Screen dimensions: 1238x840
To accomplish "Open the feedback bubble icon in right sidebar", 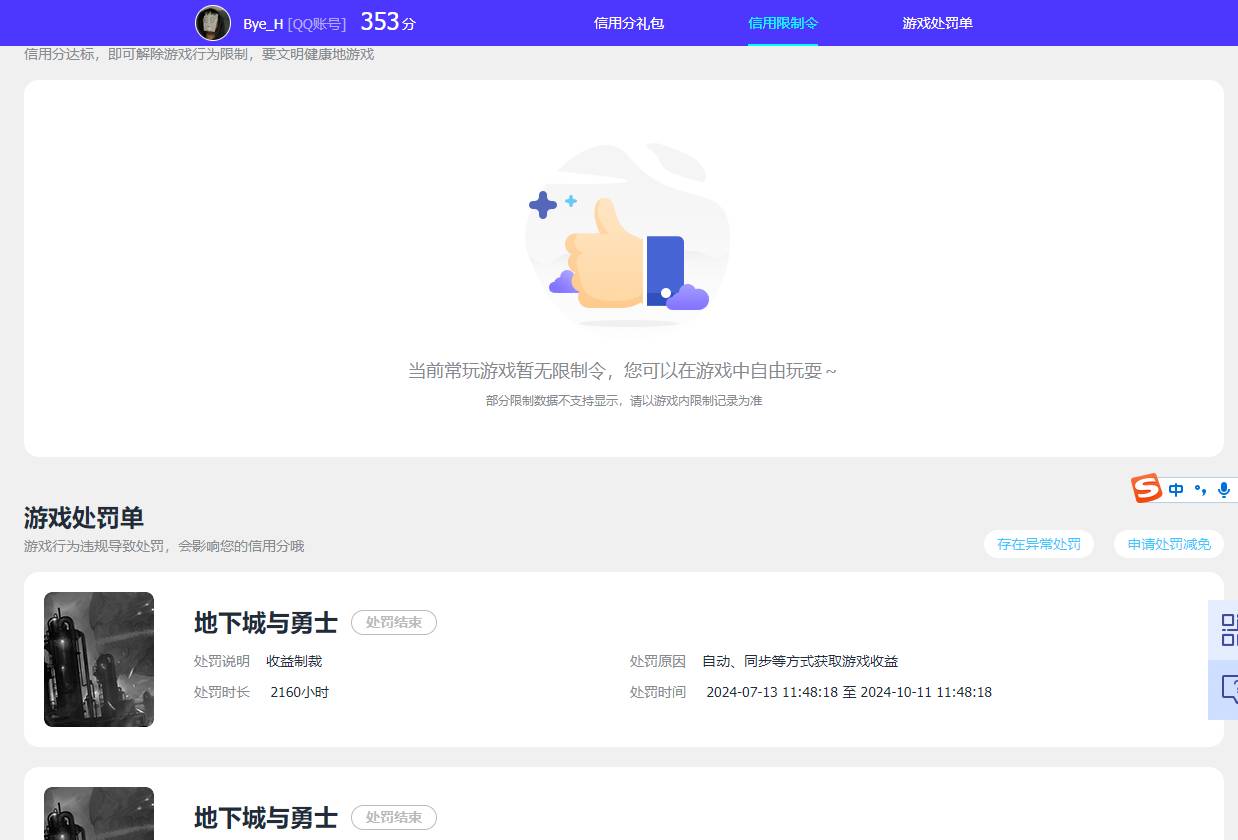I will pos(1228,690).
